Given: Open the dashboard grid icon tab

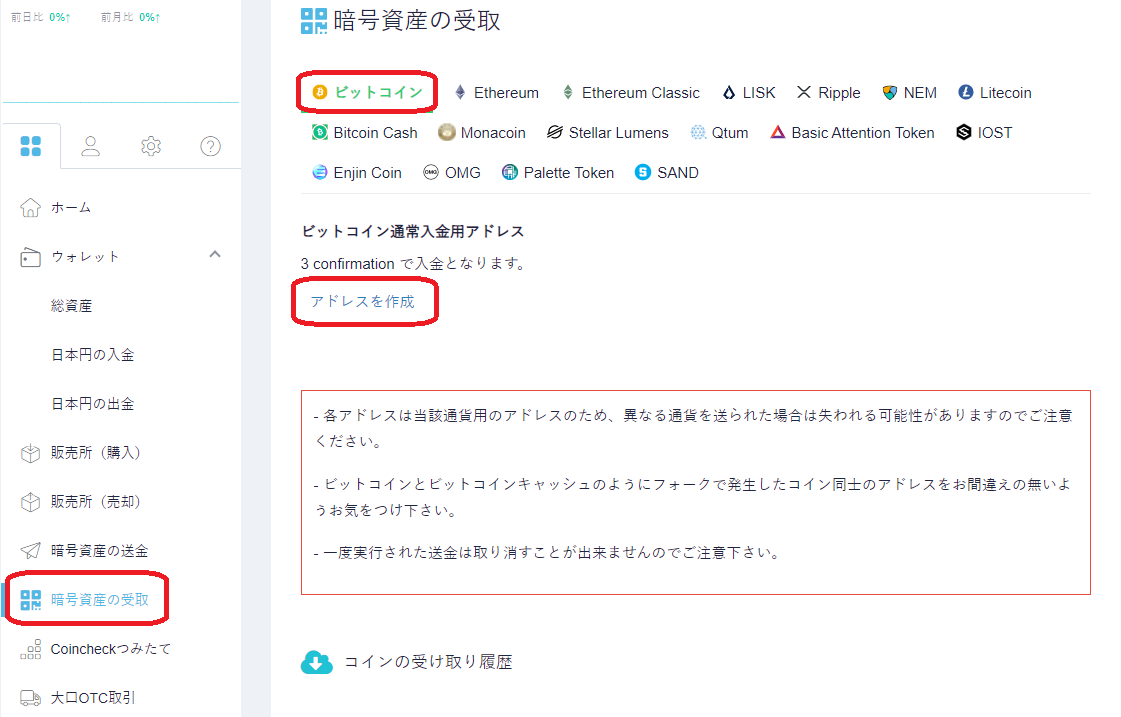Looking at the screenshot, I should (x=31, y=146).
